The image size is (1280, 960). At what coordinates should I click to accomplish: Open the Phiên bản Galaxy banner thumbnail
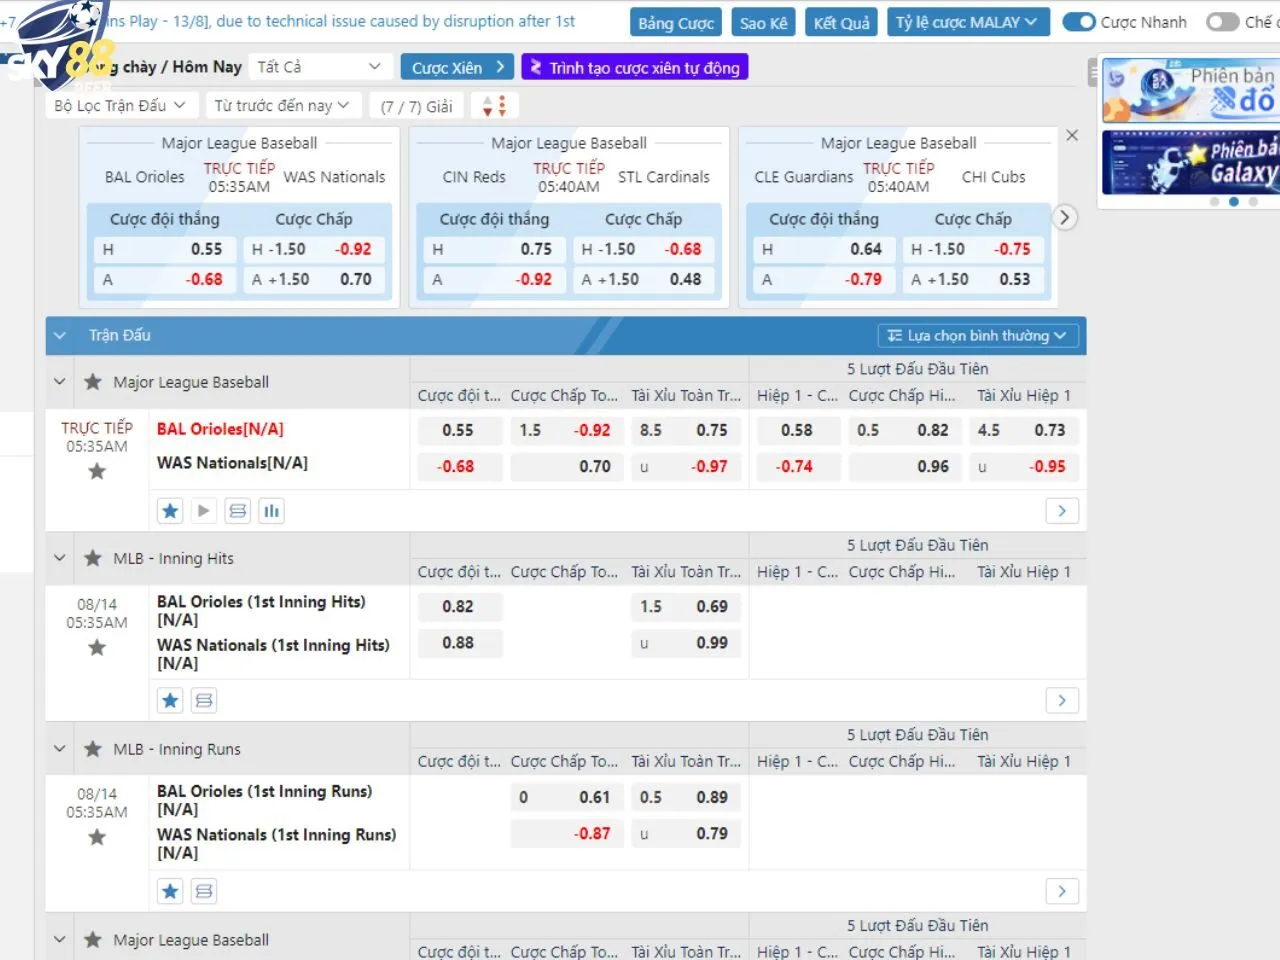click(x=1191, y=163)
